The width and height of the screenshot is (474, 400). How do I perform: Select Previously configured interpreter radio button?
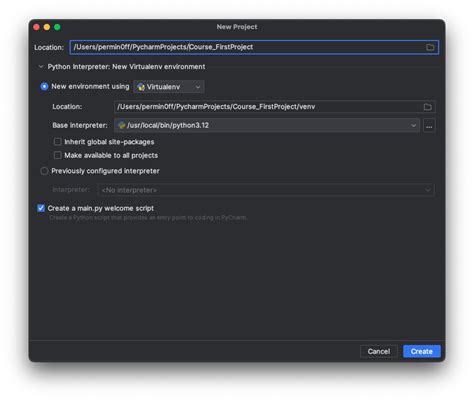[44, 171]
